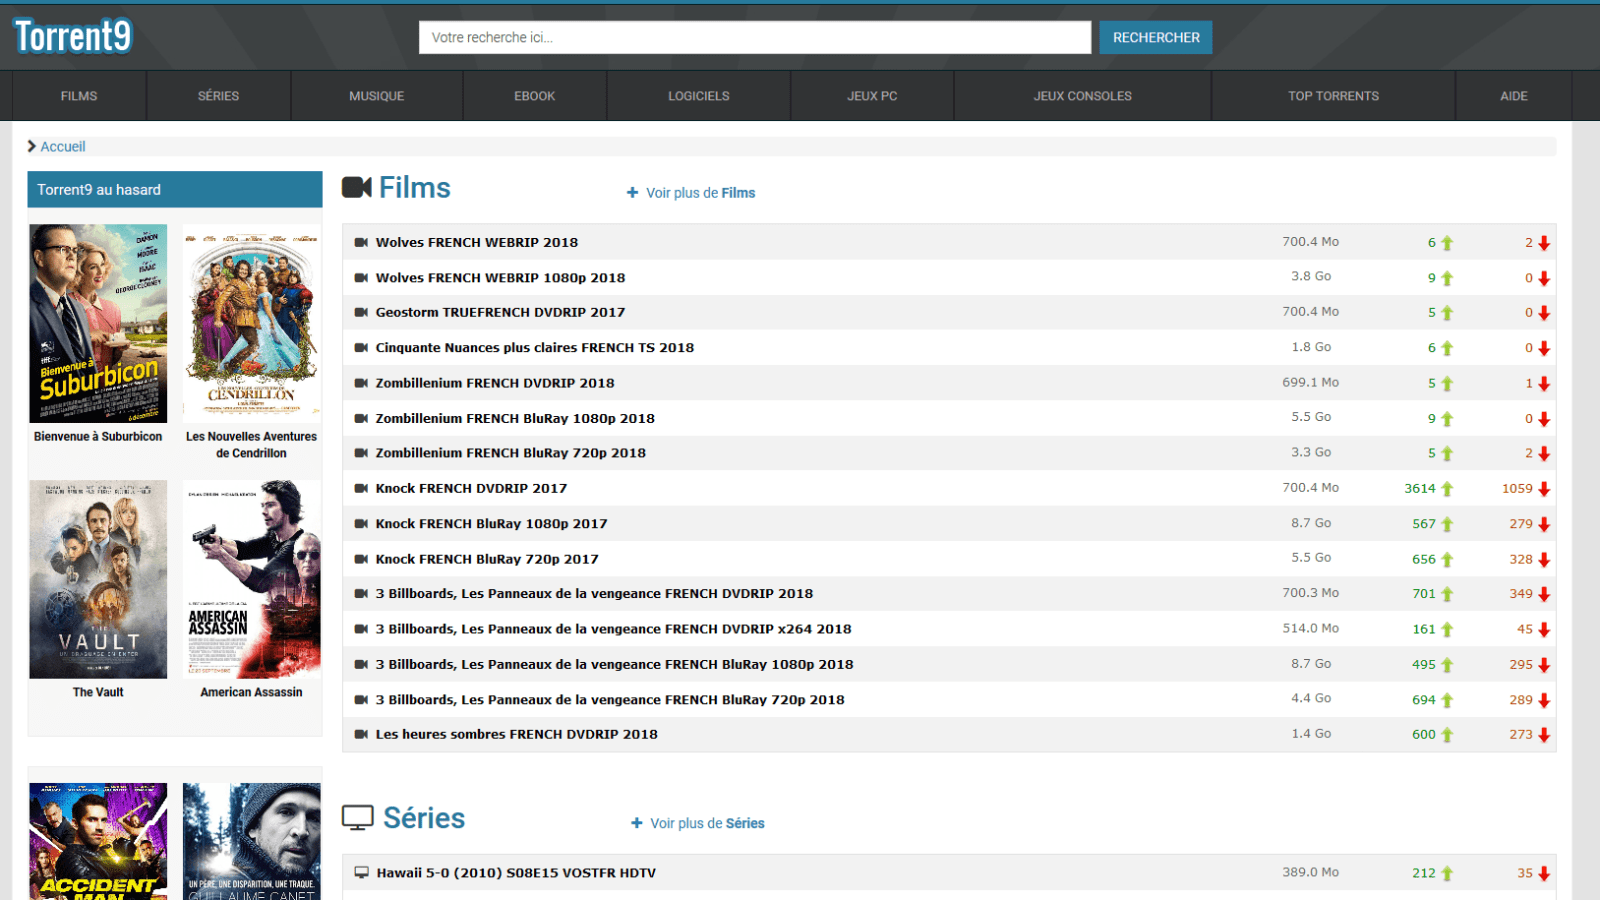Open the JEUX CONSOLES menu
This screenshot has height=900, width=1600.
tap(1083, 96)
